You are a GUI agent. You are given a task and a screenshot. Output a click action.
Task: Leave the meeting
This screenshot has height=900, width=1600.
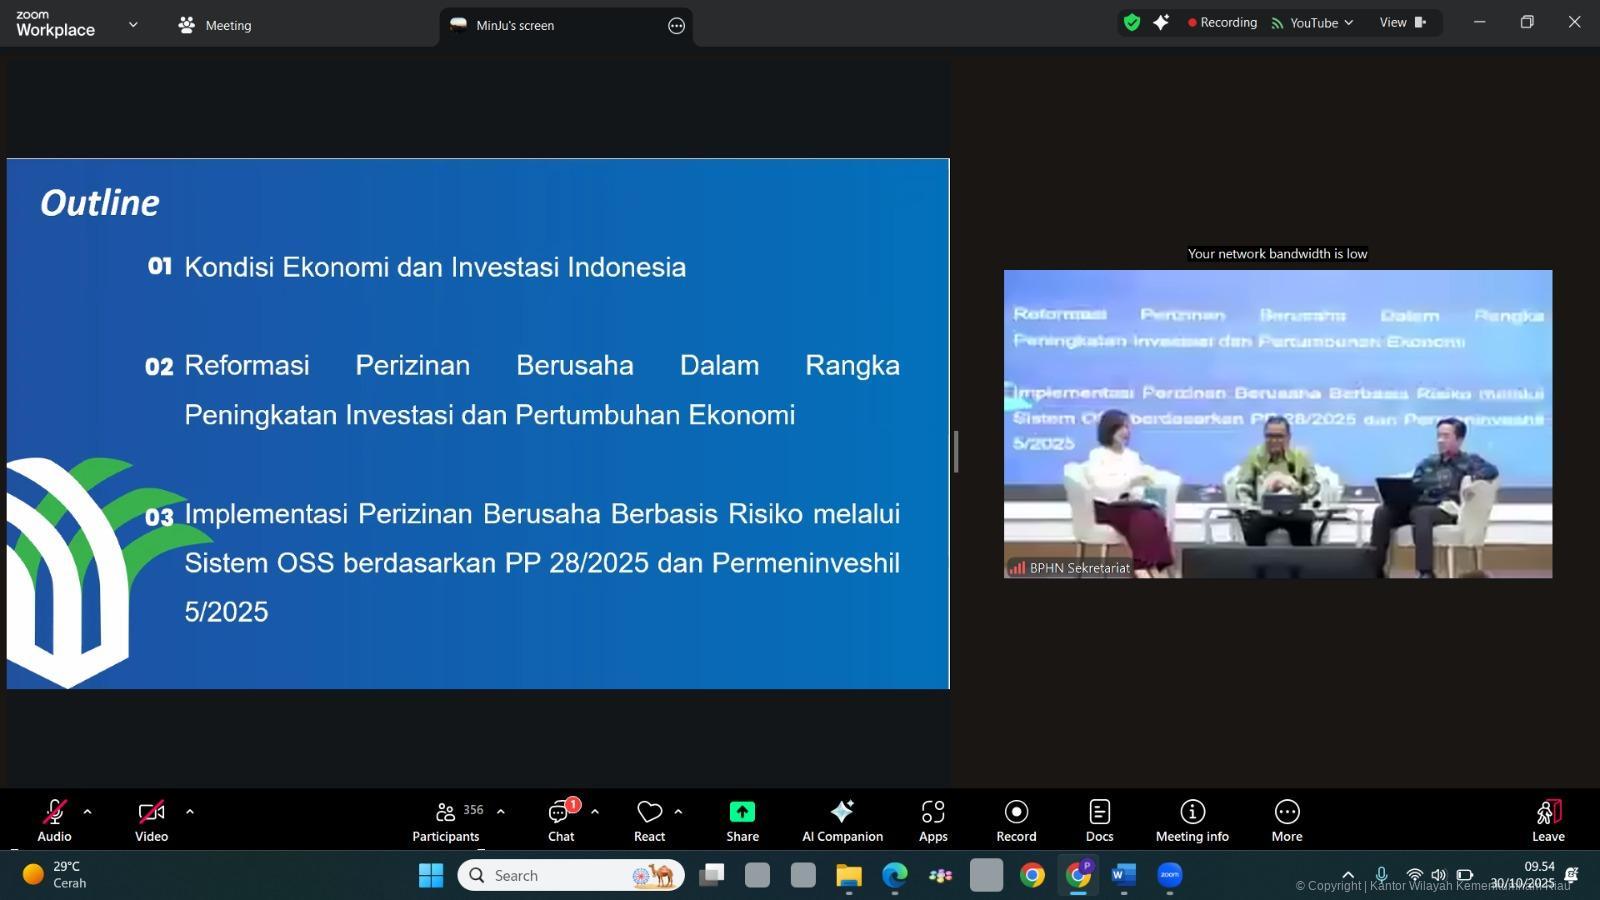click(1547, 821)
